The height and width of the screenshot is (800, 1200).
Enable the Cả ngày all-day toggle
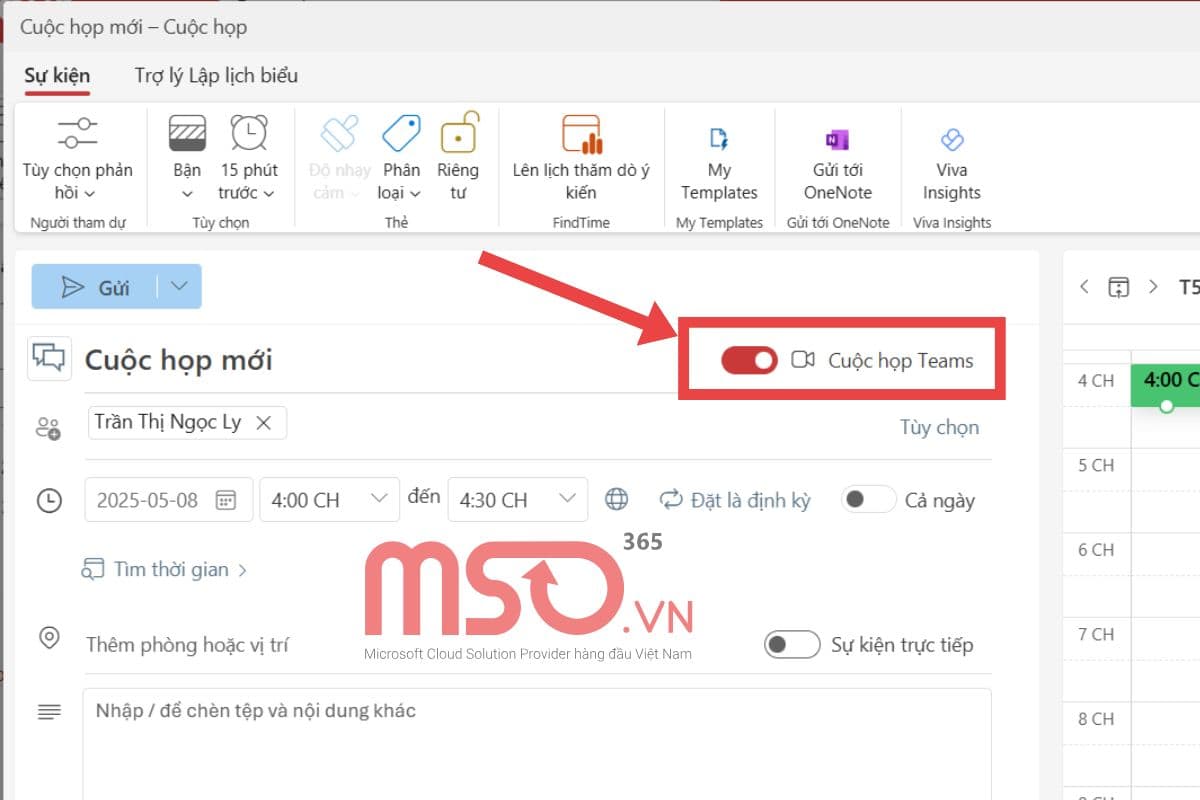[x=868, y=499]
